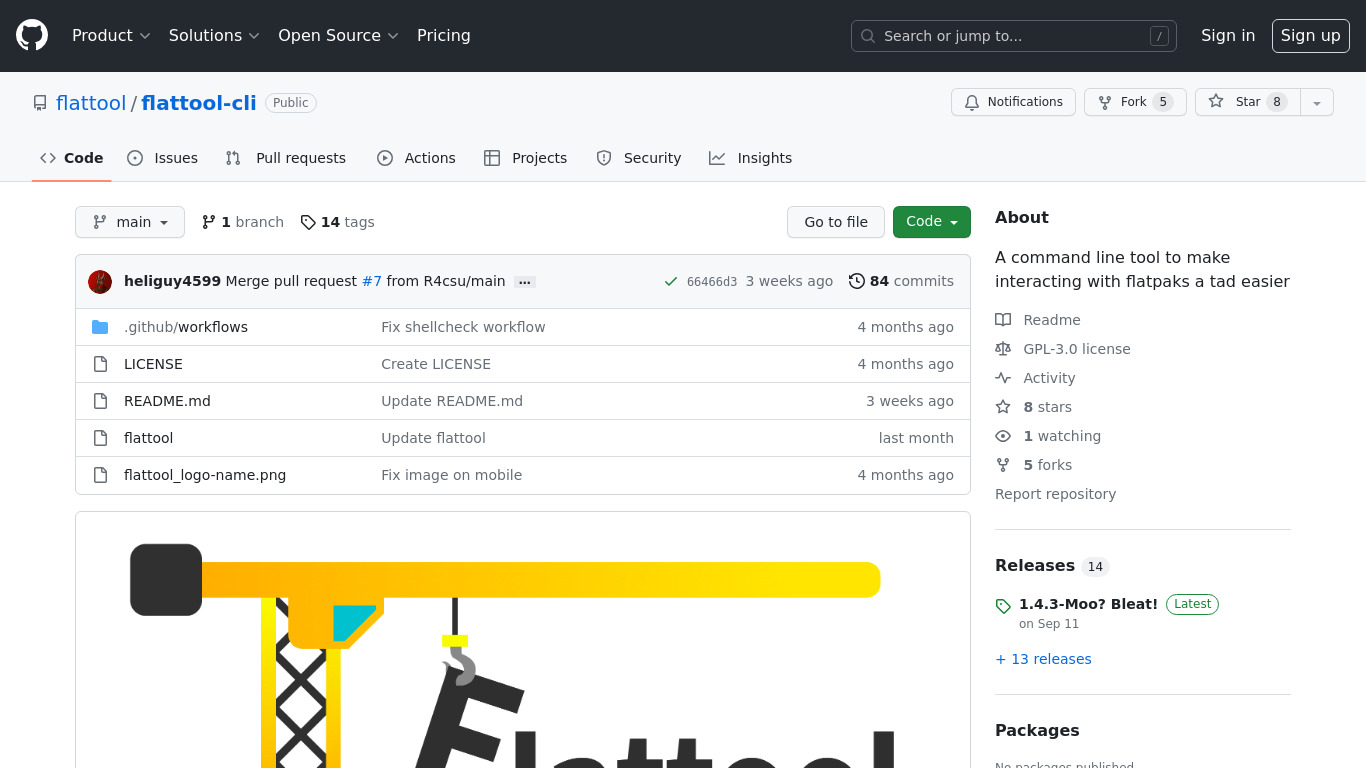This screenshot has height=768, width=1366.
Task: Open the flattool owner link
Action: [x=91, y=103]
